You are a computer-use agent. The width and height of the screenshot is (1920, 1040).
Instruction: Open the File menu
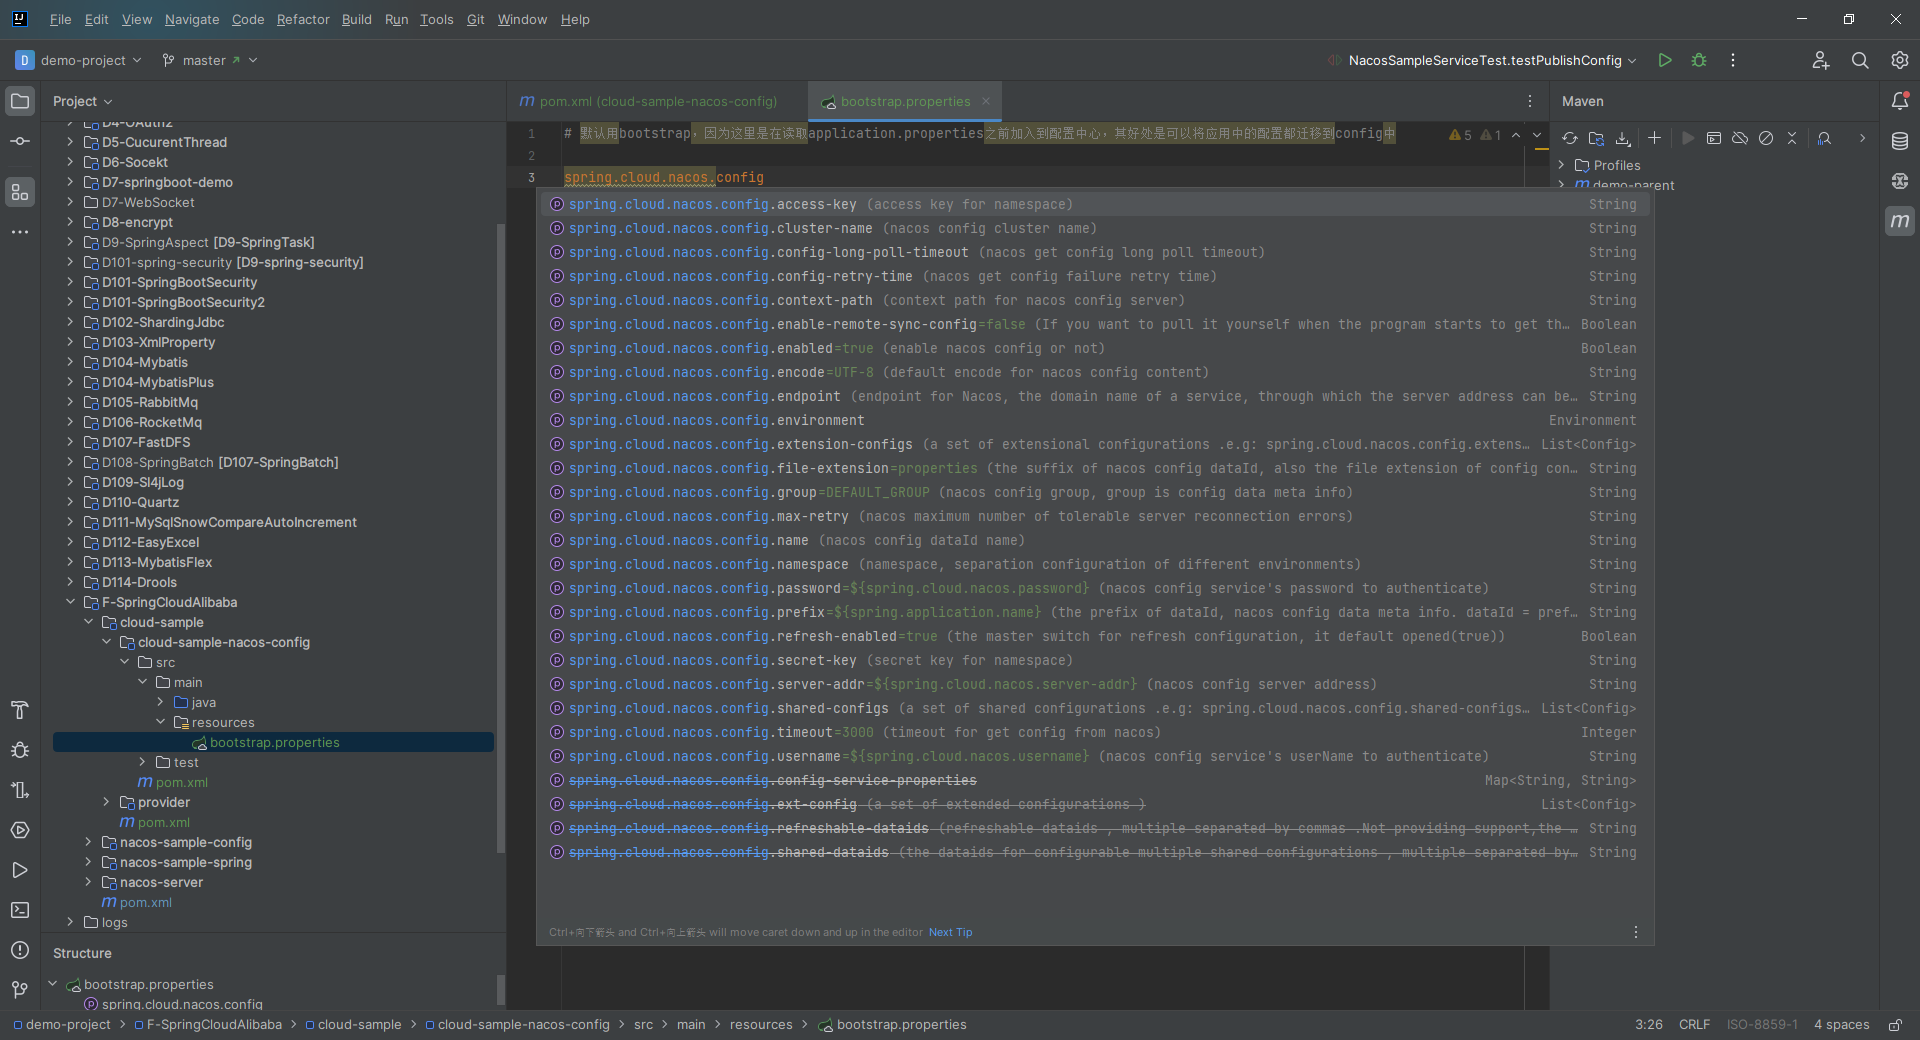point(60,19)
